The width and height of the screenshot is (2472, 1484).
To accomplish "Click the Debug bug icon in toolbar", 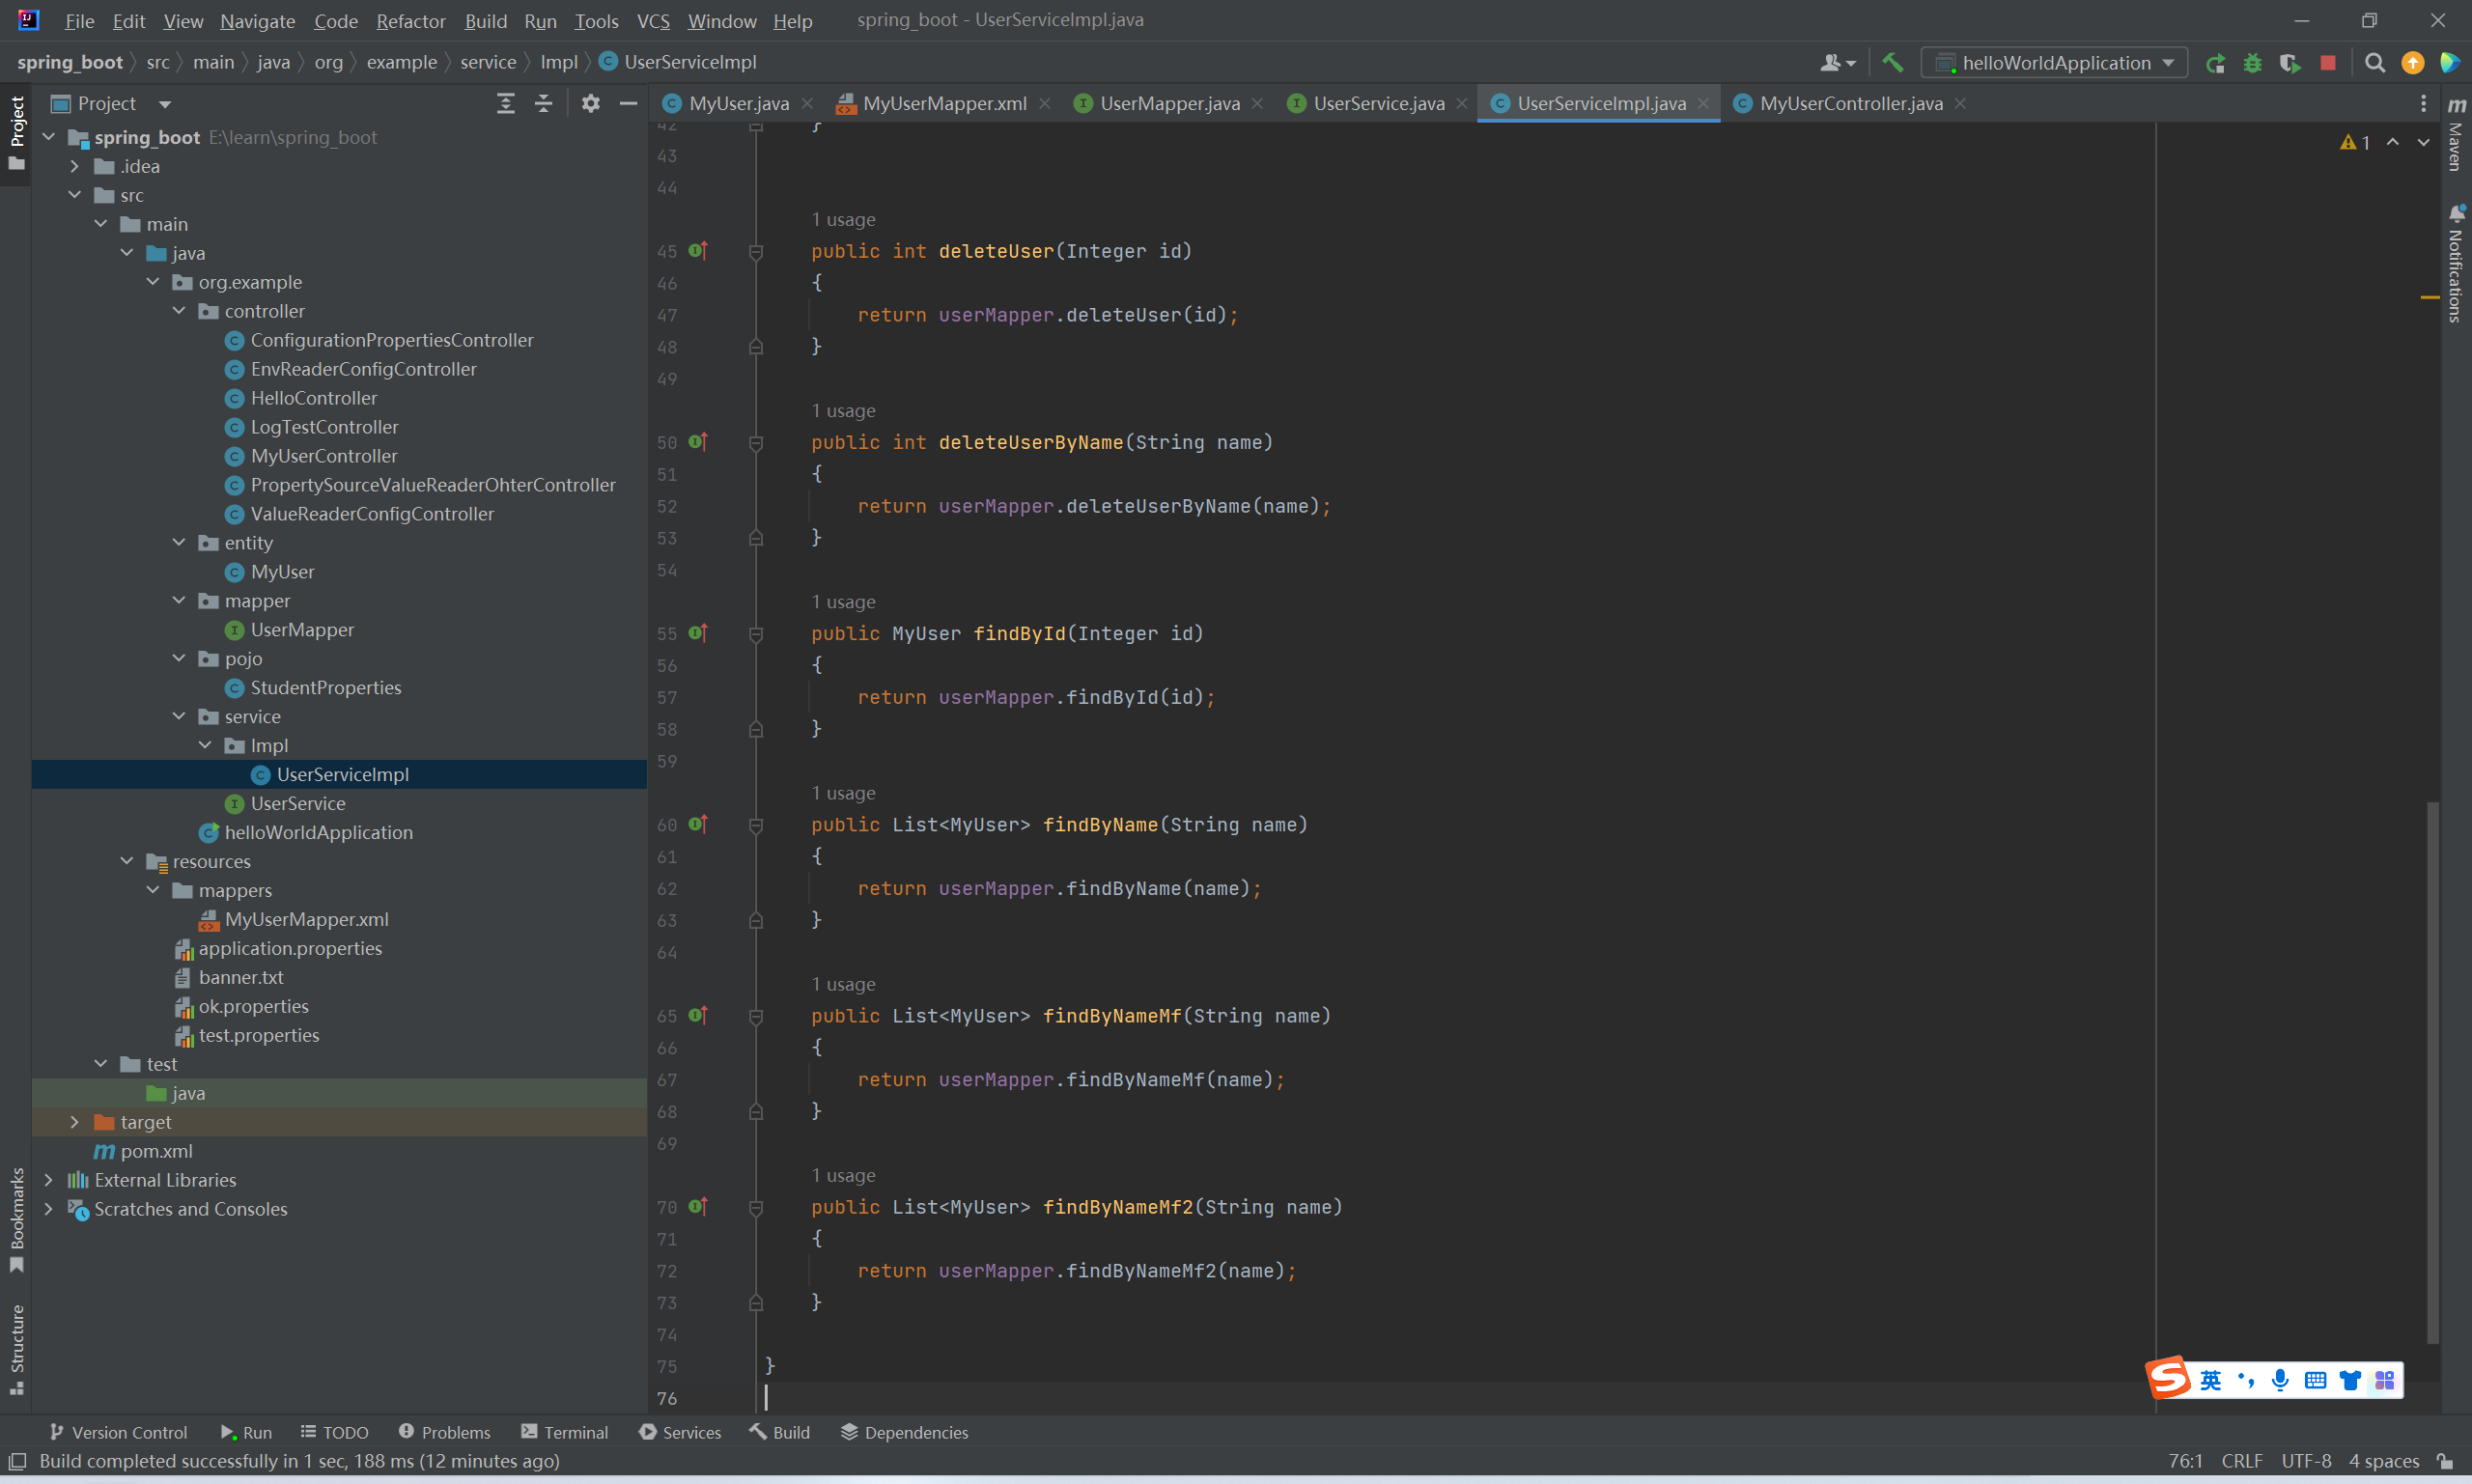I will point(2252,63).
